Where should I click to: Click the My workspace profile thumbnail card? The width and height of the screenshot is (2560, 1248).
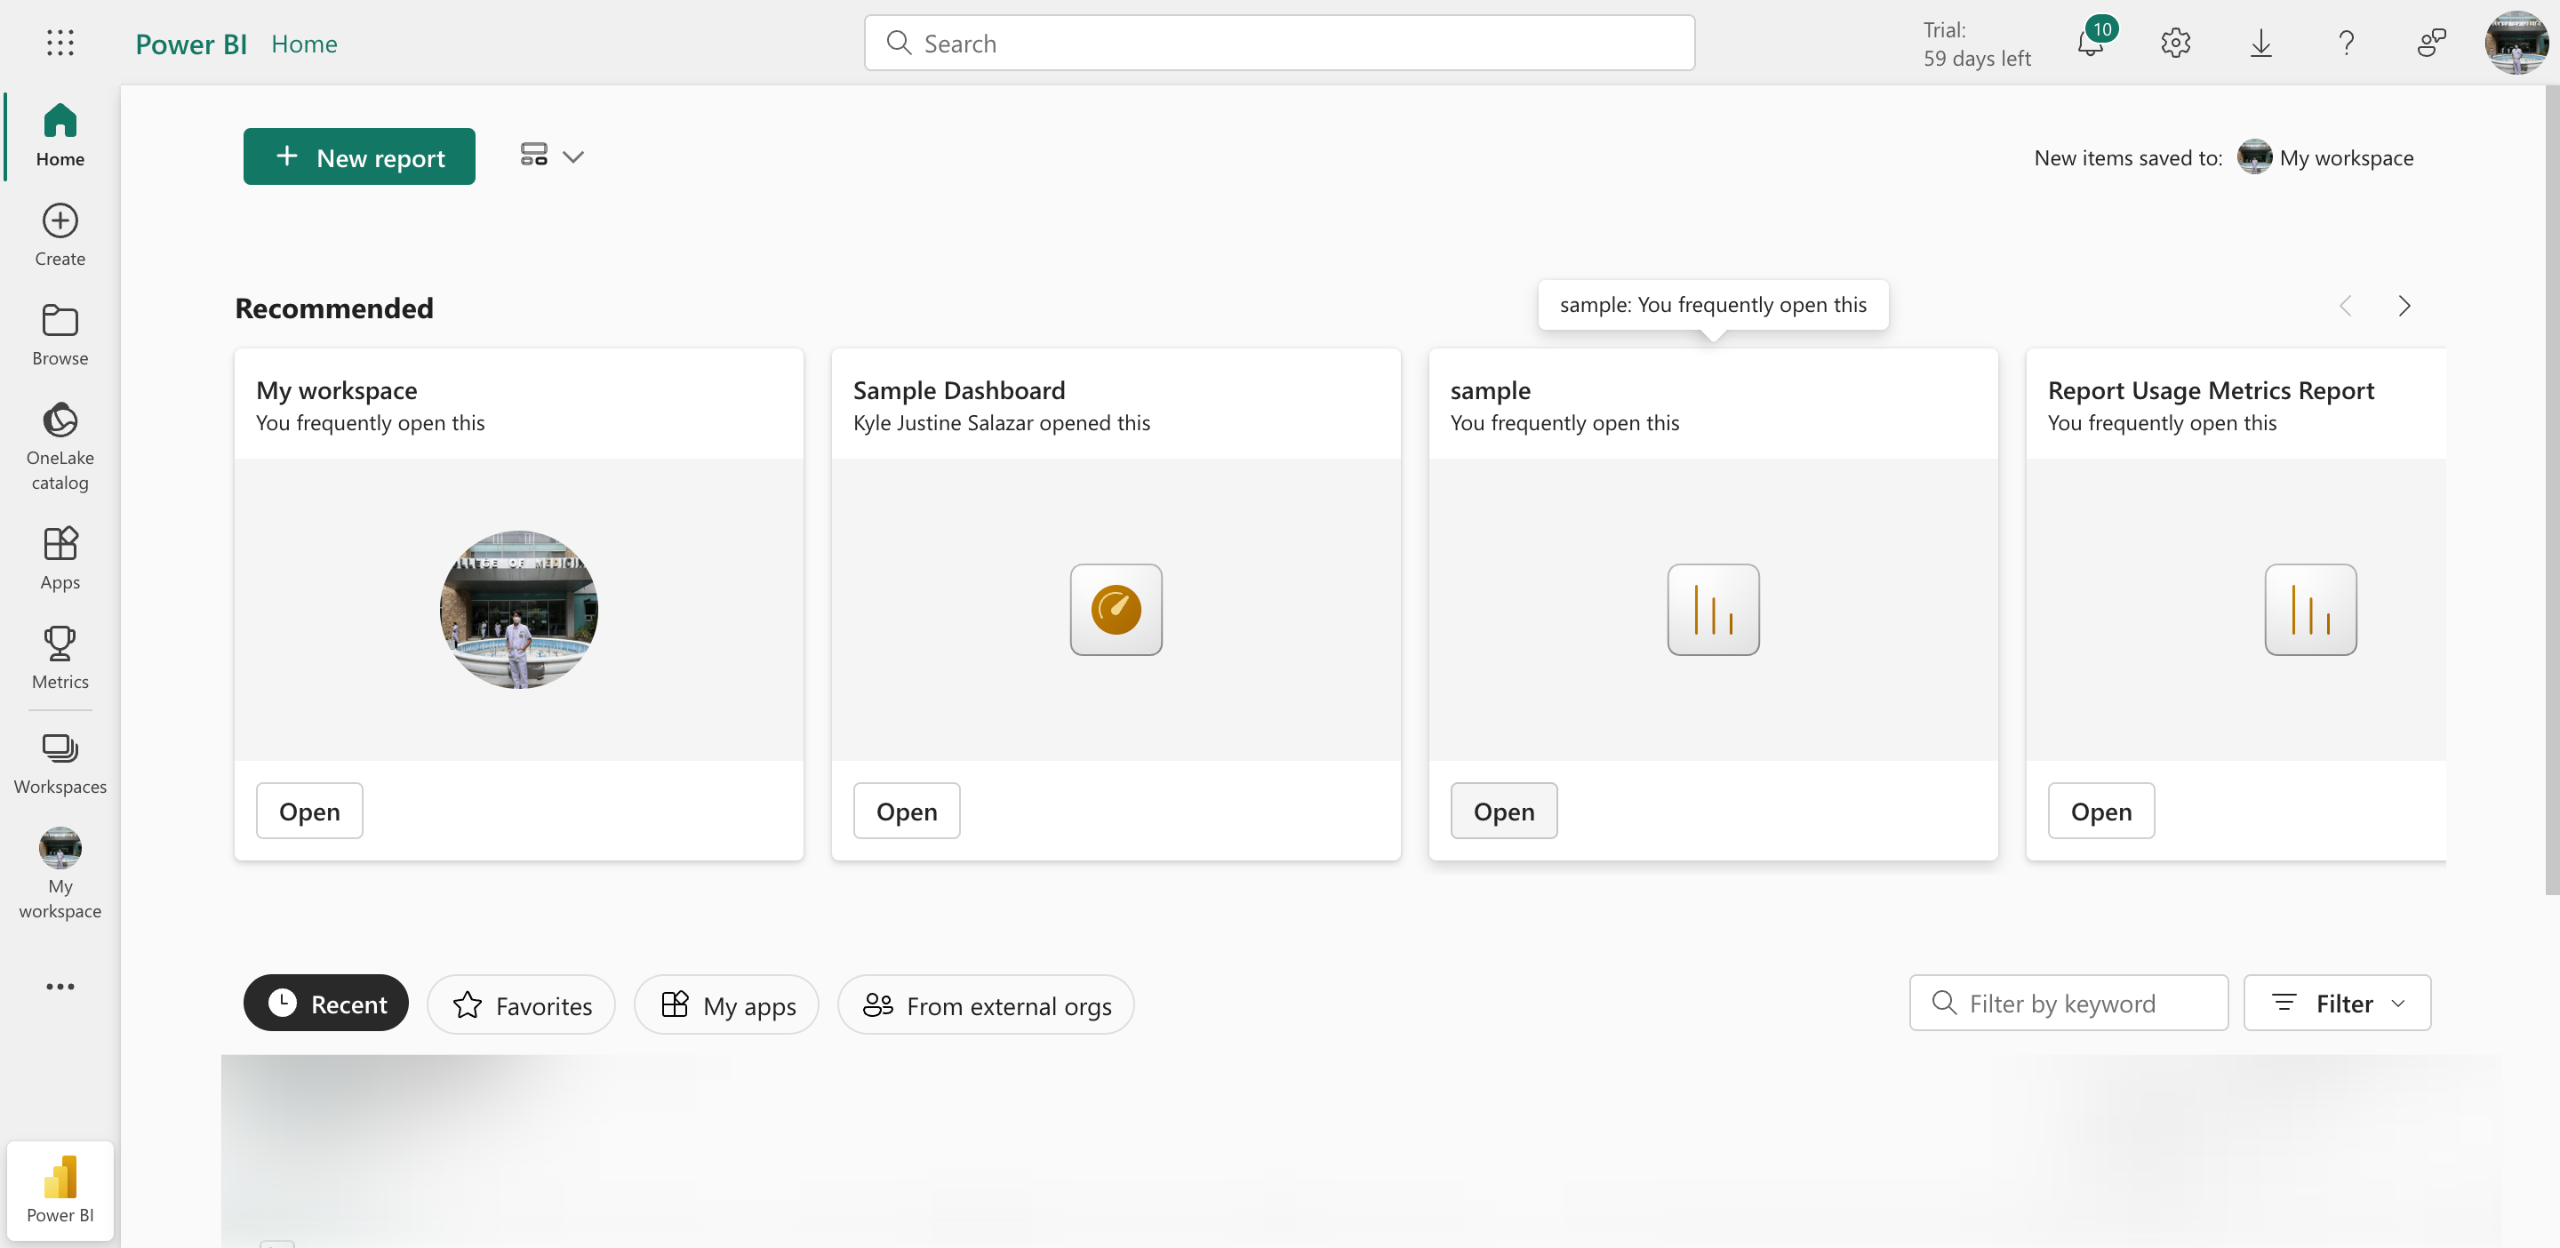click(519, 609)
